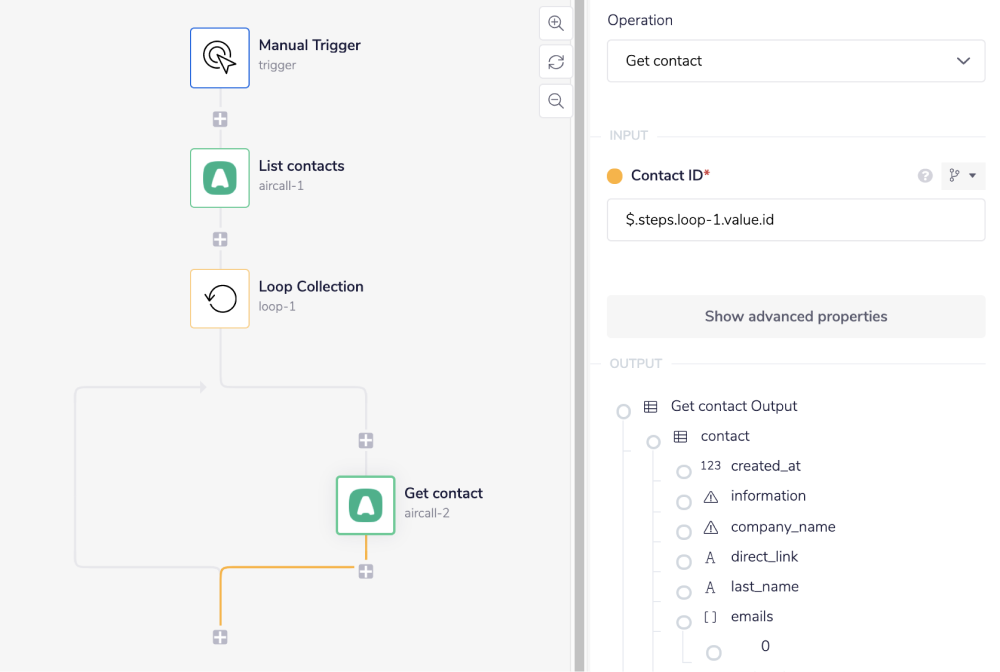The height and width of the screenshot is (672, 1000).
Task: Select the Loop Collection node icon
Action: 220,298
